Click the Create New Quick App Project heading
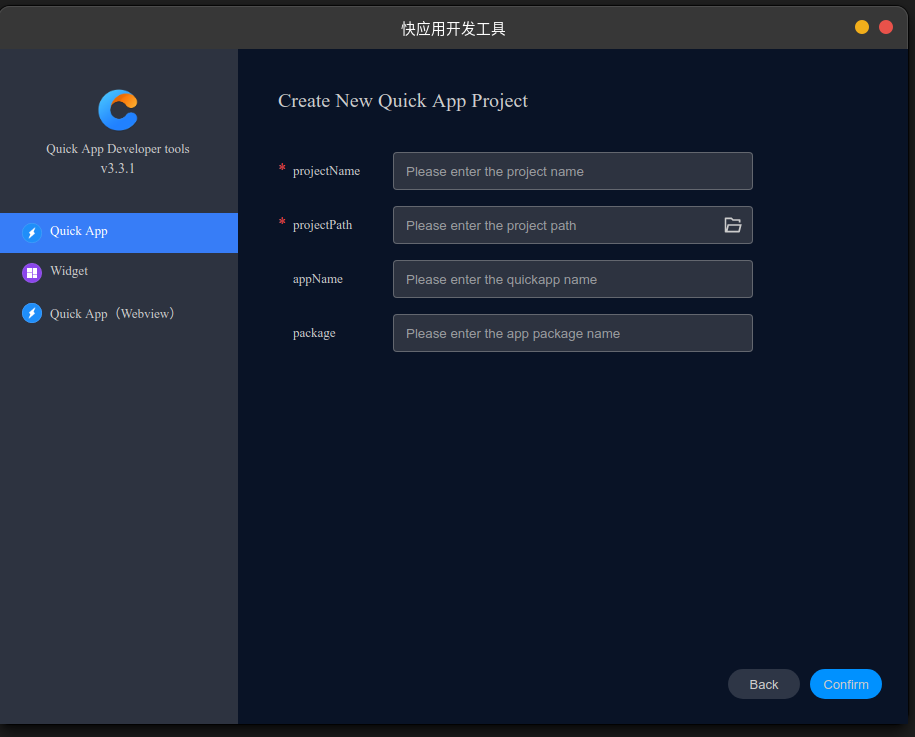 403,101
